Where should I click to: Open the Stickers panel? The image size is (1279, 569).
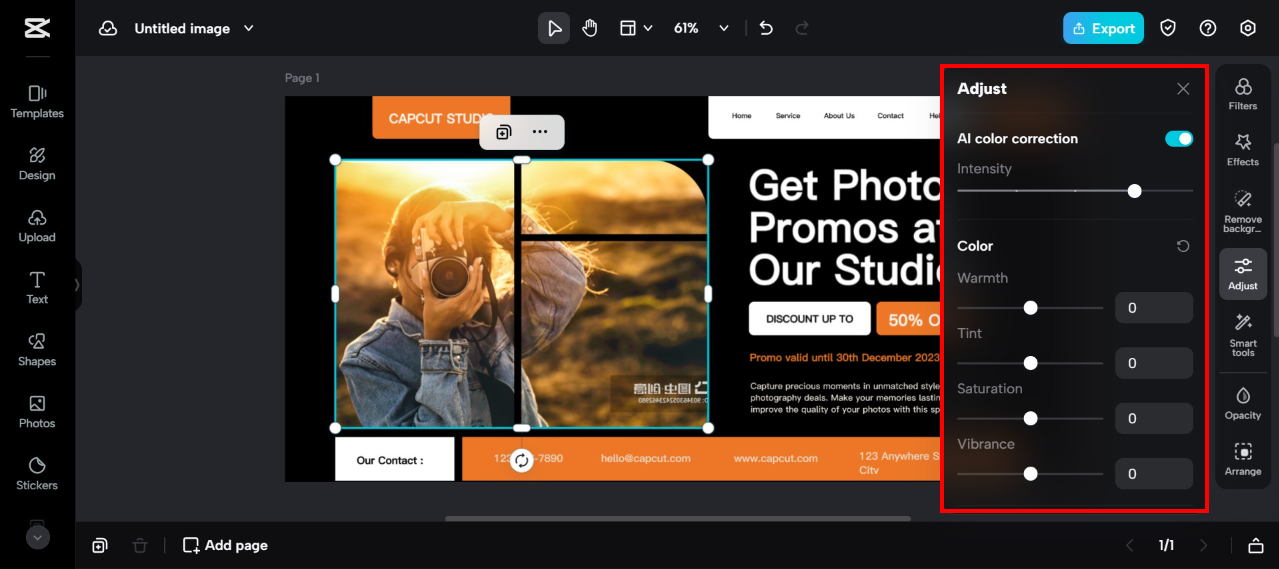click(37, 474)
